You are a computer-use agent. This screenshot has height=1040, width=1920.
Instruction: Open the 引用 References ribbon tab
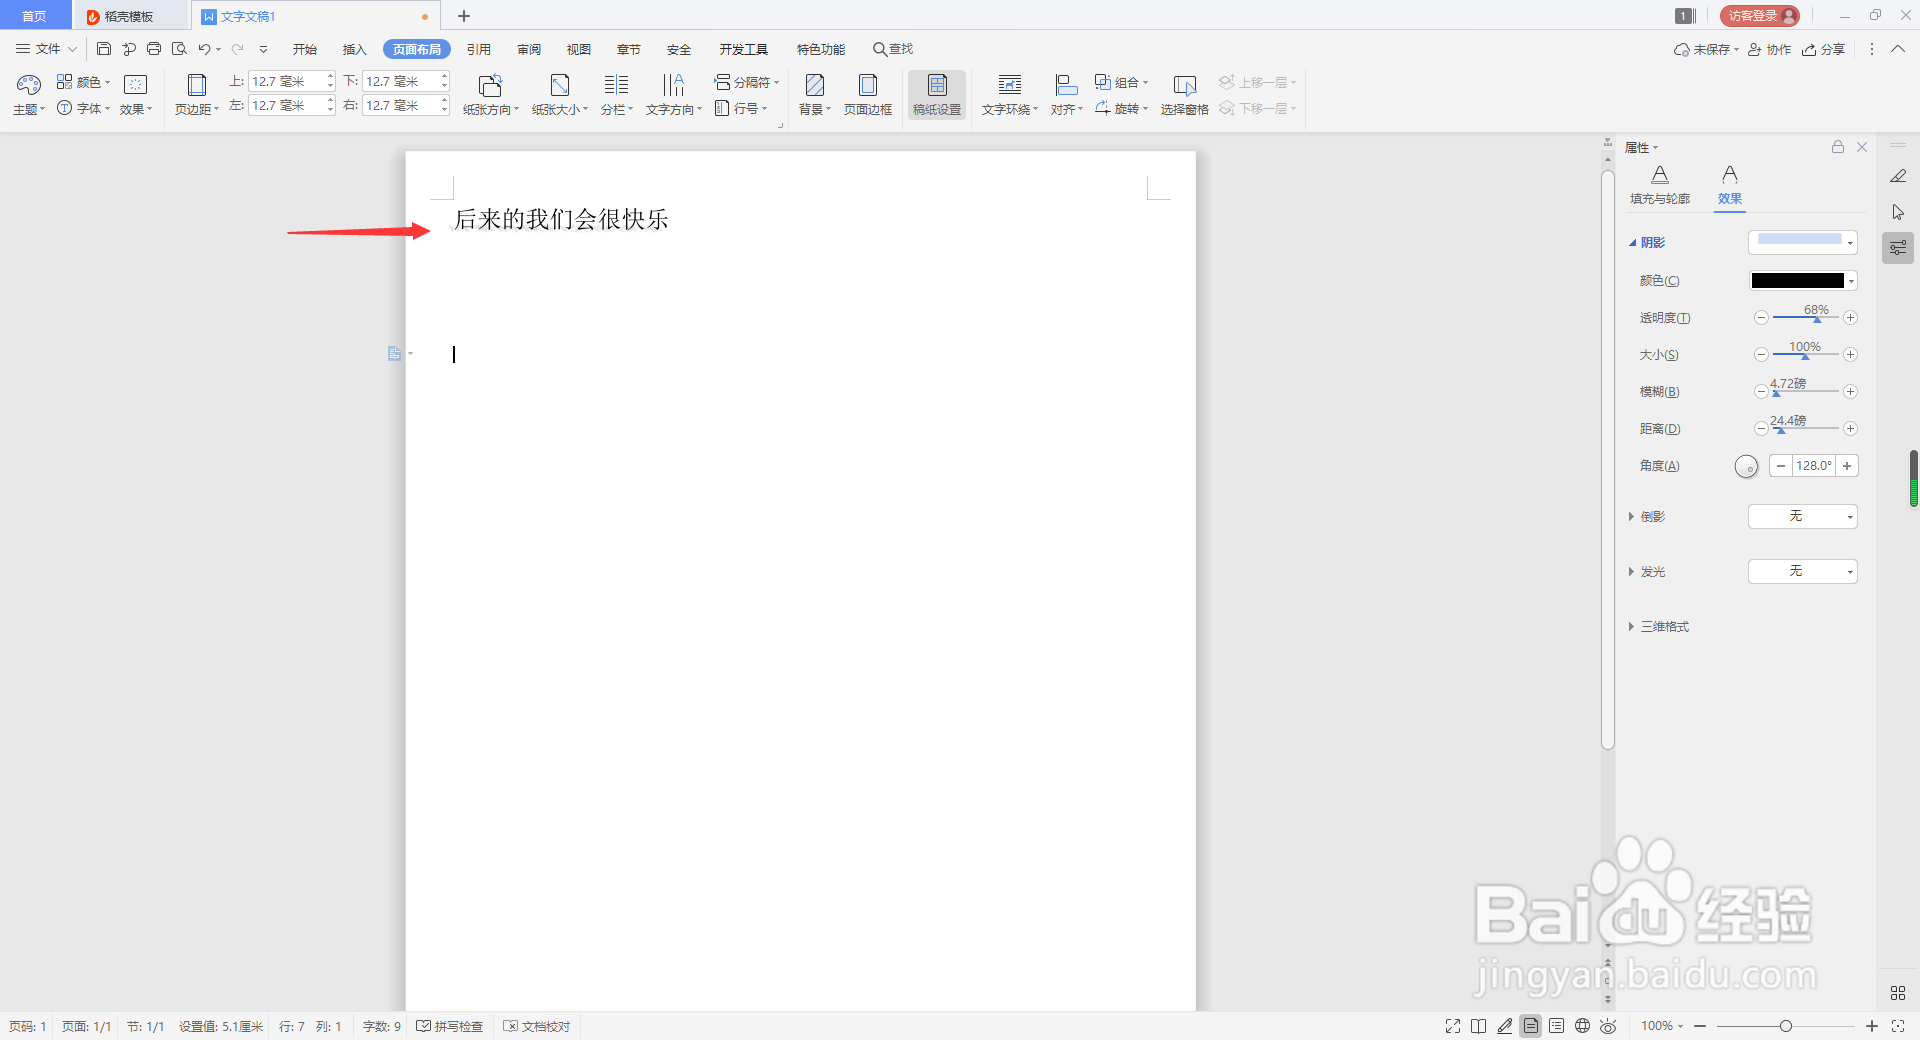(x=479, y=49)
